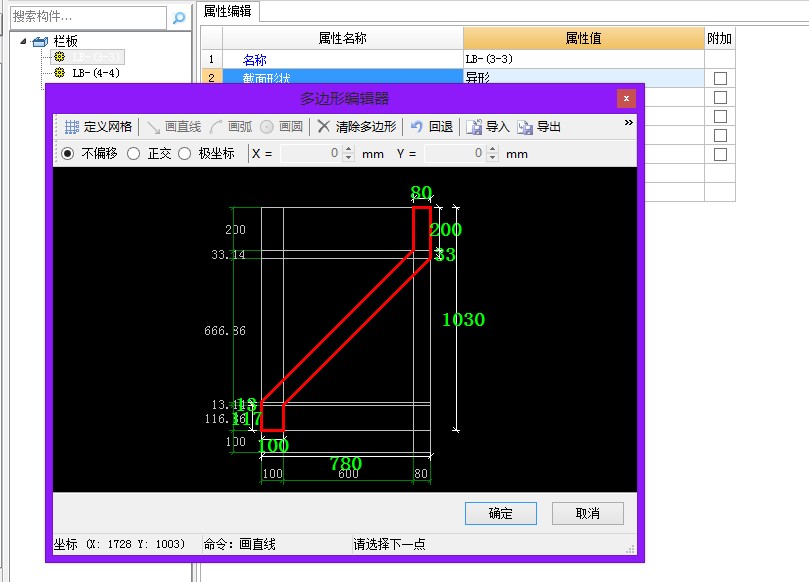Click the X offset input field
Image resolution: width=809 pixels, height=582 pixels.
[x=311, y=153]
